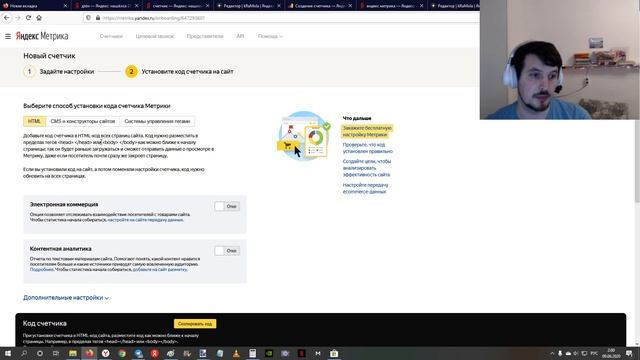Click the microphone icon in the system tray
Viewport: 640px width, 360px height.
click(x=560, y=353)
